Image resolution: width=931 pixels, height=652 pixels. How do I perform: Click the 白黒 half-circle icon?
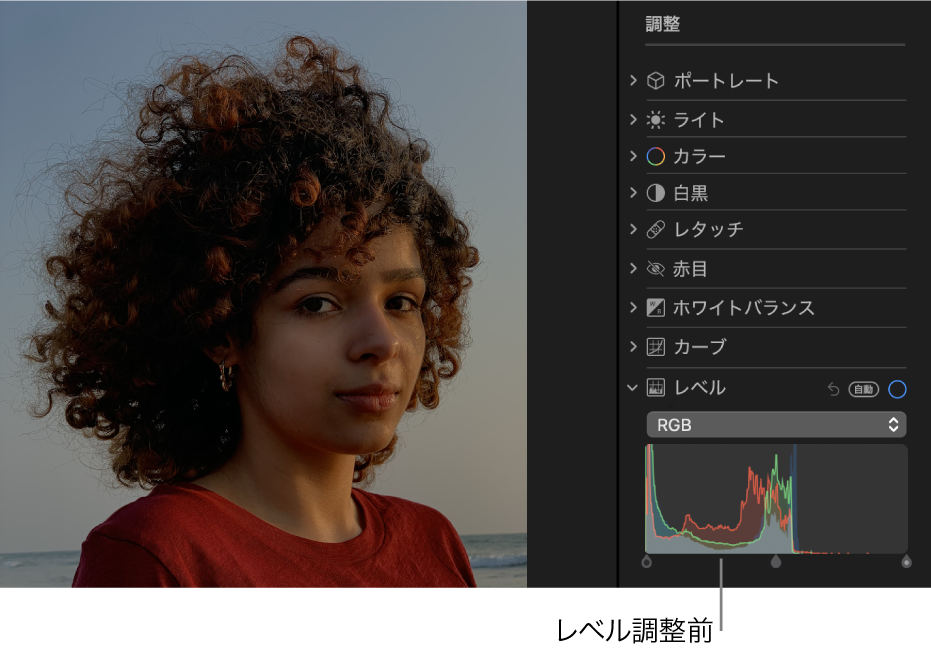click(658, 192)
